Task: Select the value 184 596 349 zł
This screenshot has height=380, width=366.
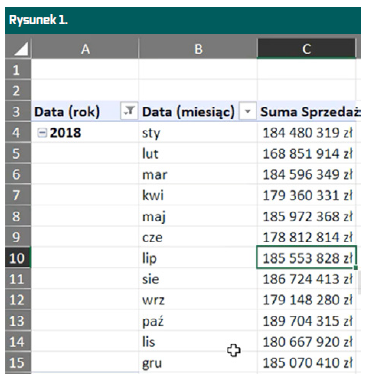Action: coord(307,174)
